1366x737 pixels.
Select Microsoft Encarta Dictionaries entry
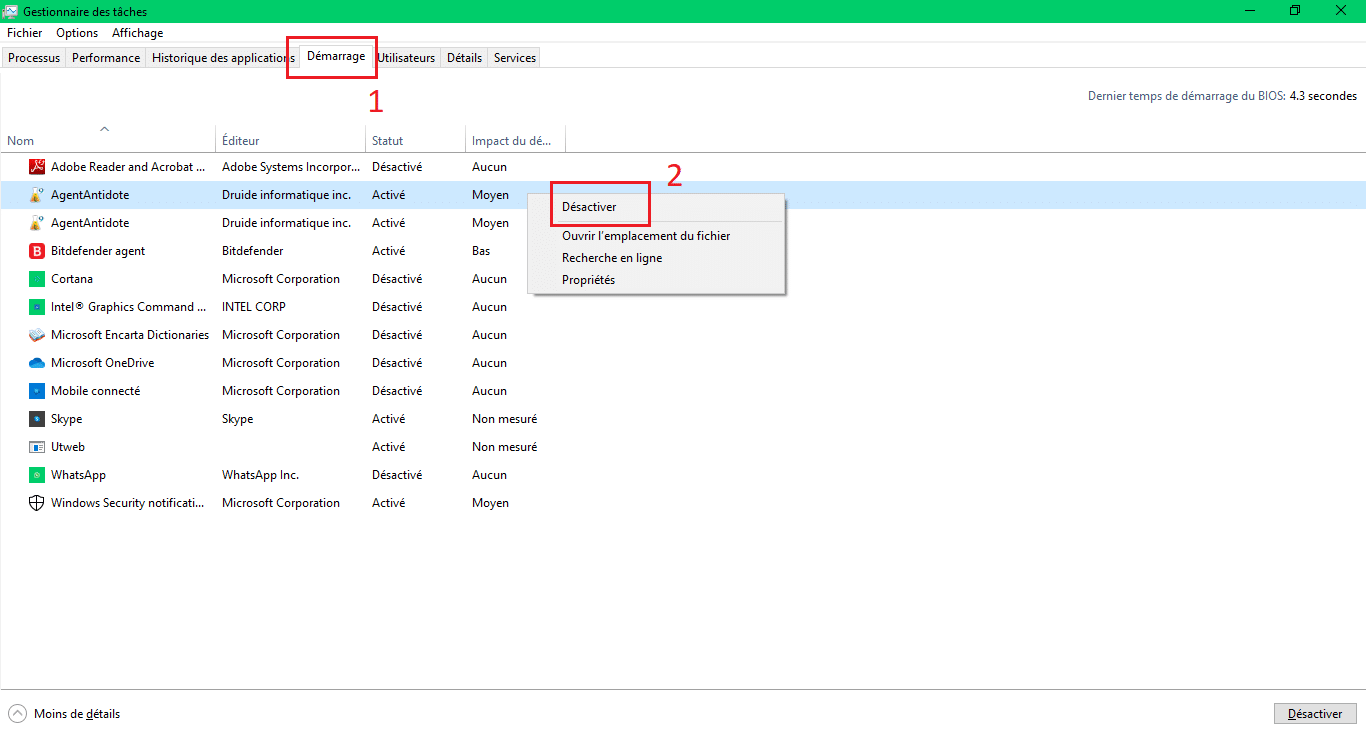click(130, 335)
